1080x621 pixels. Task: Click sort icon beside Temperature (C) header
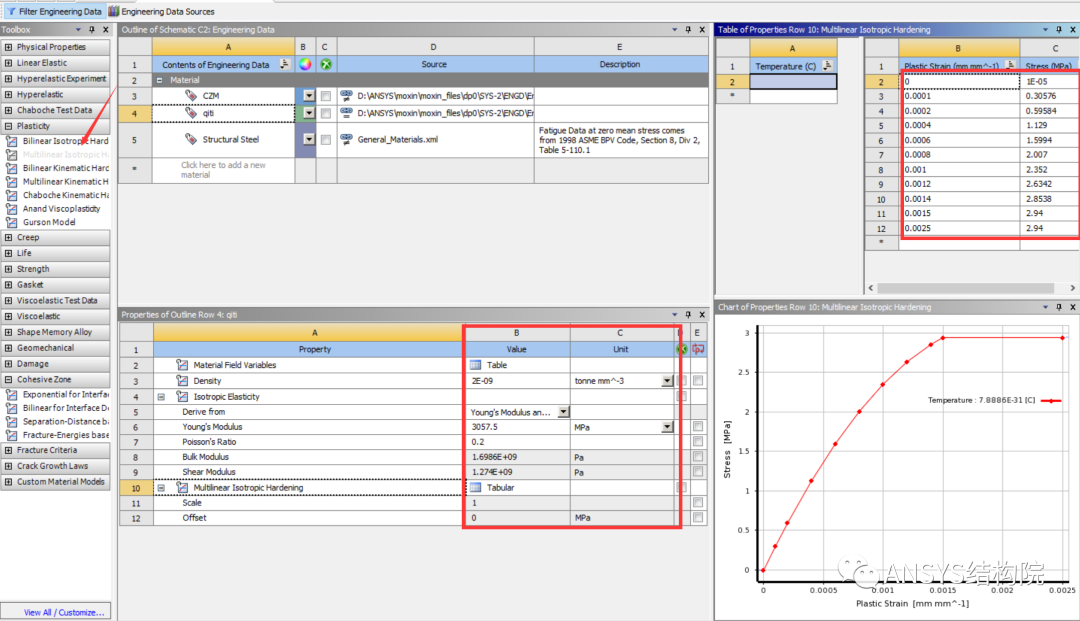tap(827, 66)
